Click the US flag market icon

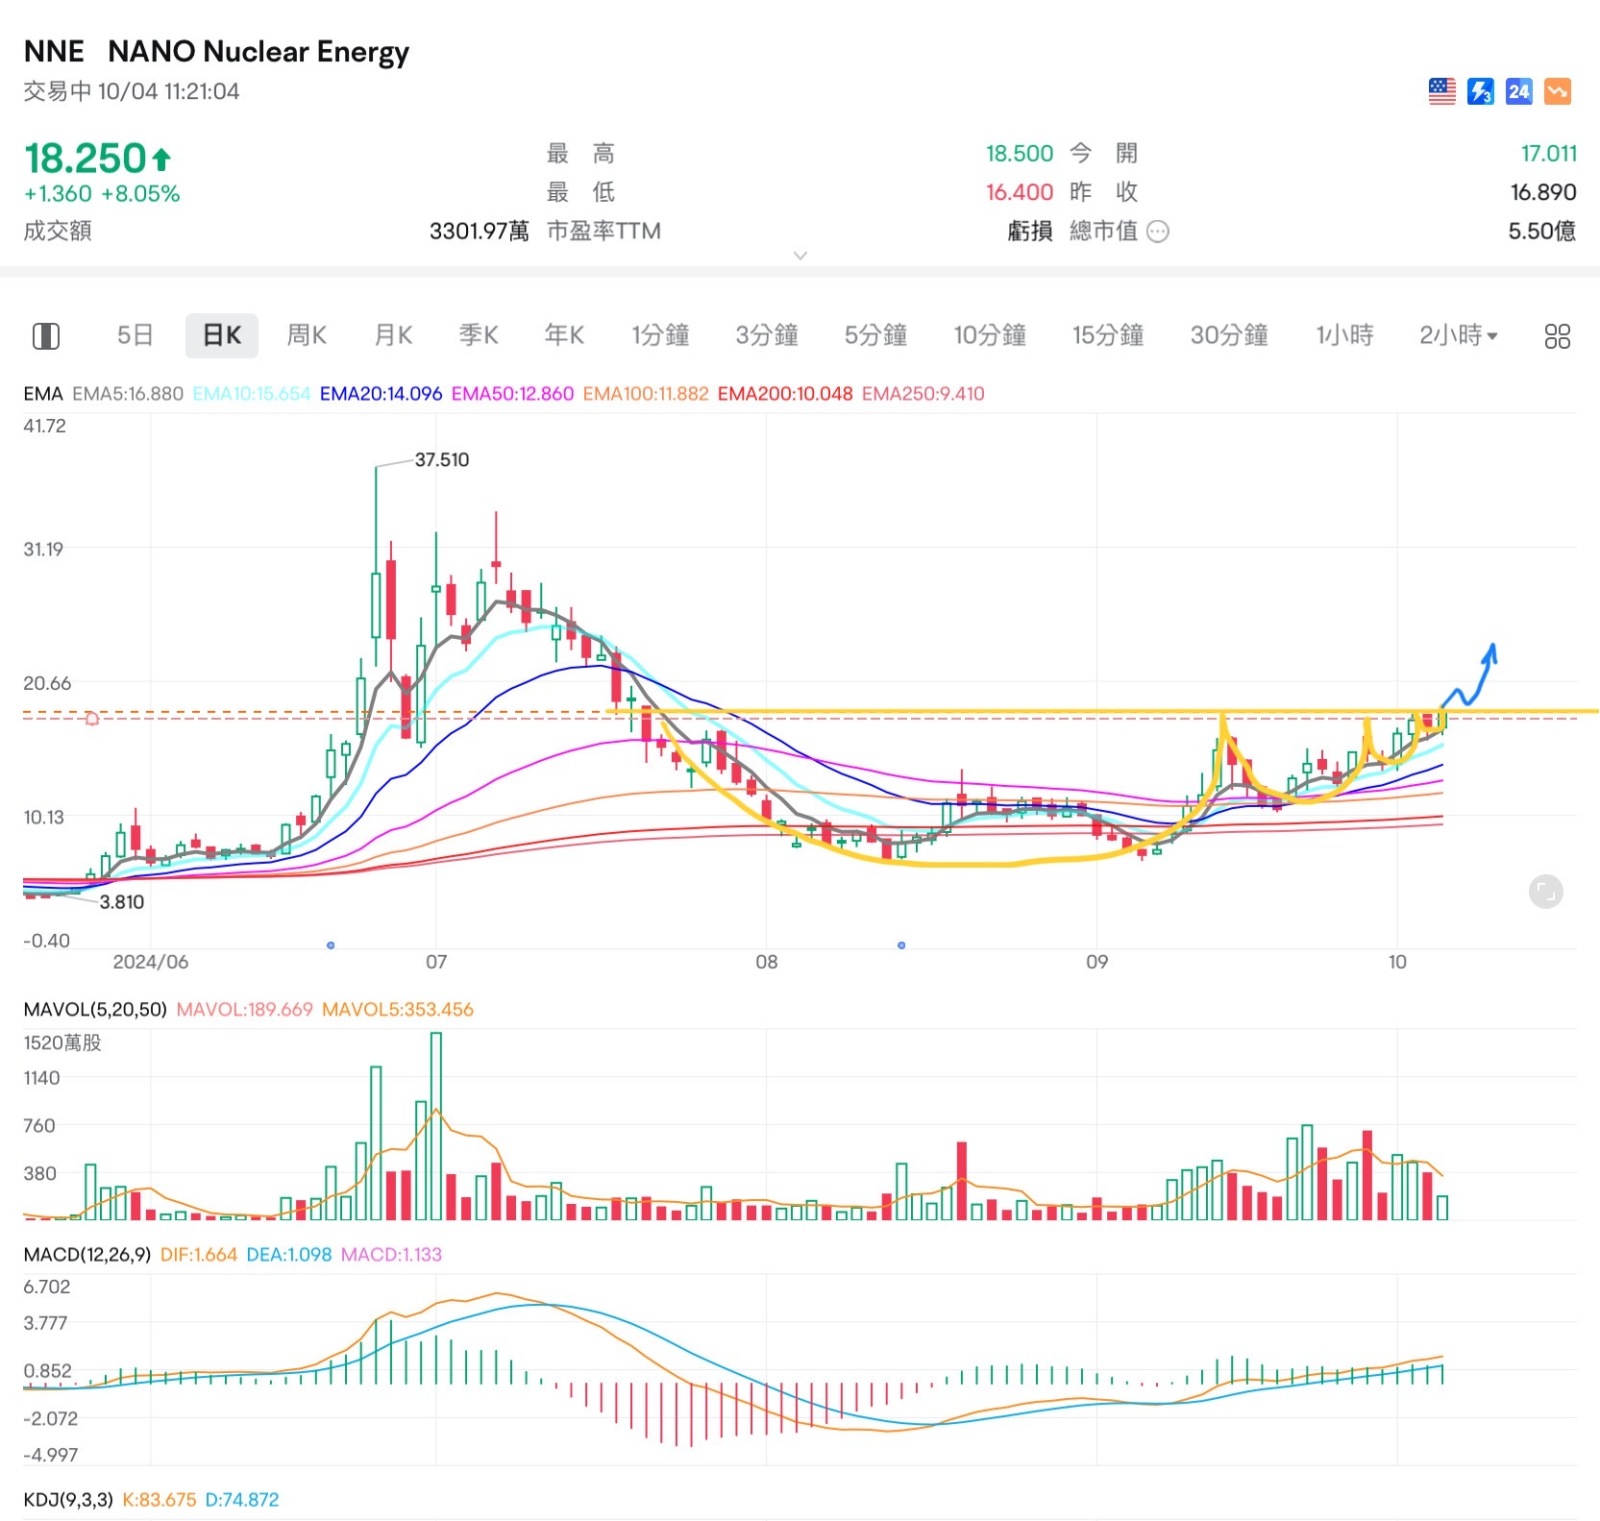pos(1442,92)
